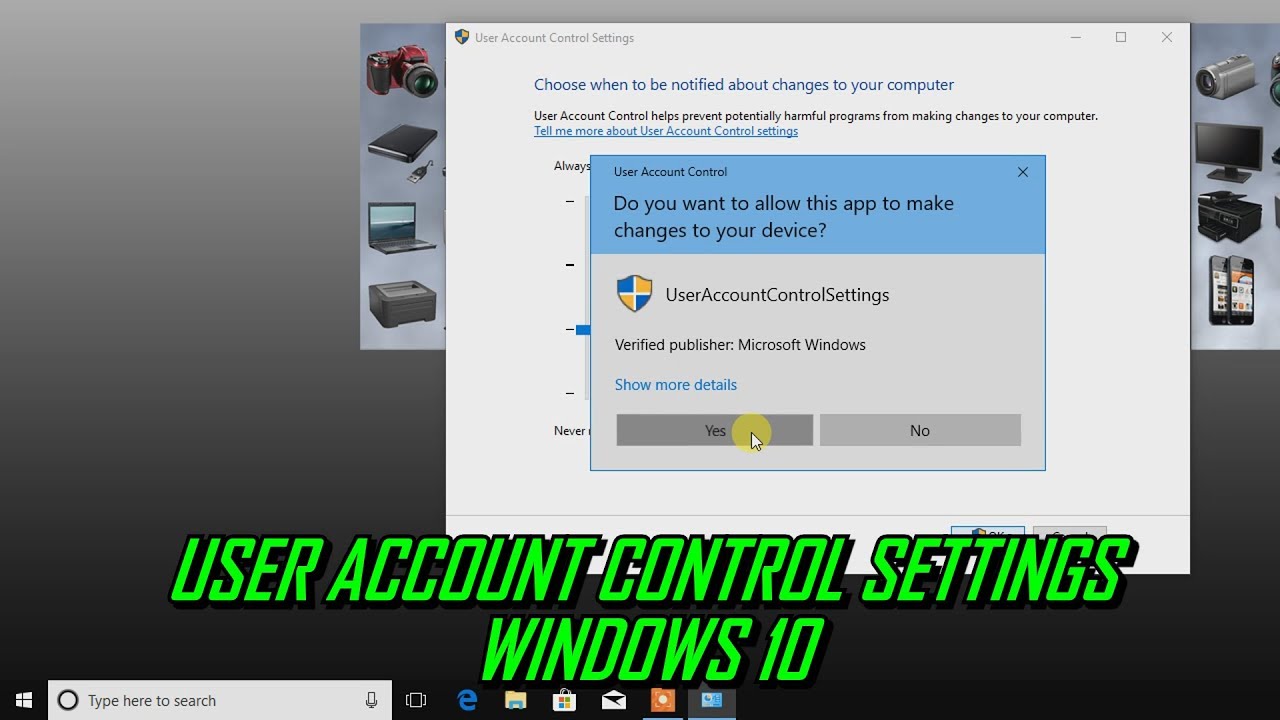The image size is (1280, 720).
Task: Click the monitor device image on right
Action: [x=1229, y=151]
